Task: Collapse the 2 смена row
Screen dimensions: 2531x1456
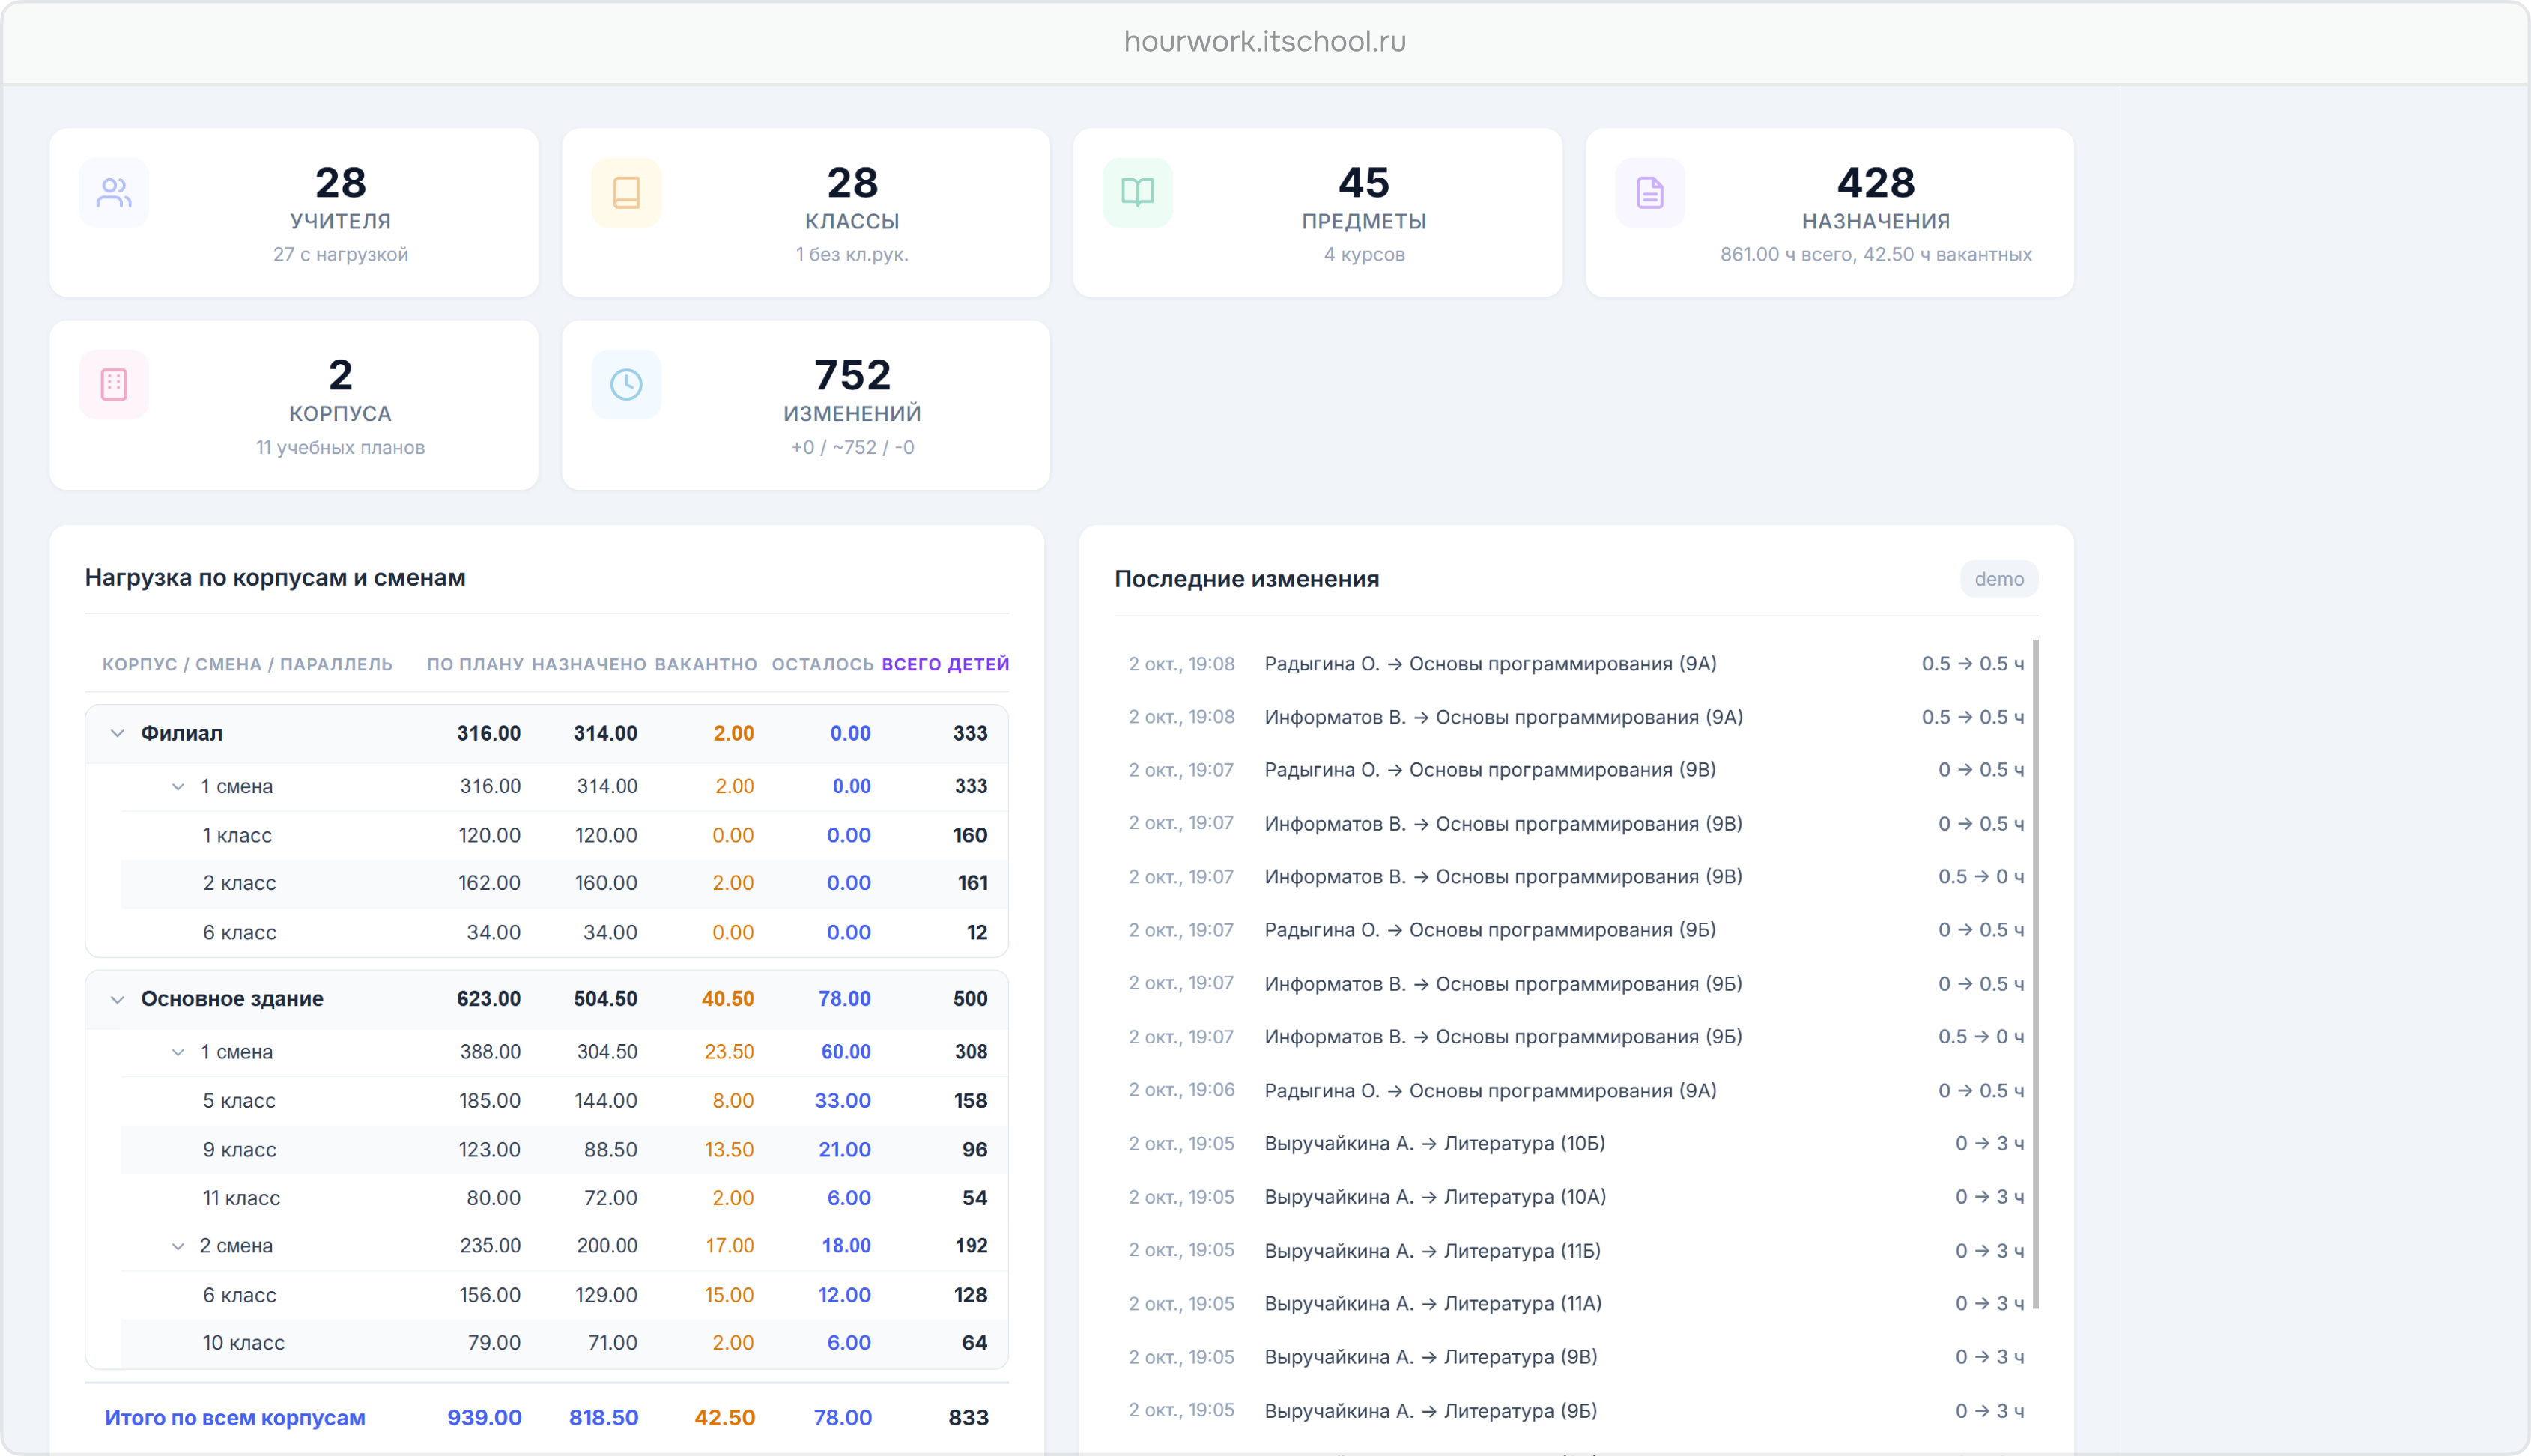Action: (x=178, y=1246)
